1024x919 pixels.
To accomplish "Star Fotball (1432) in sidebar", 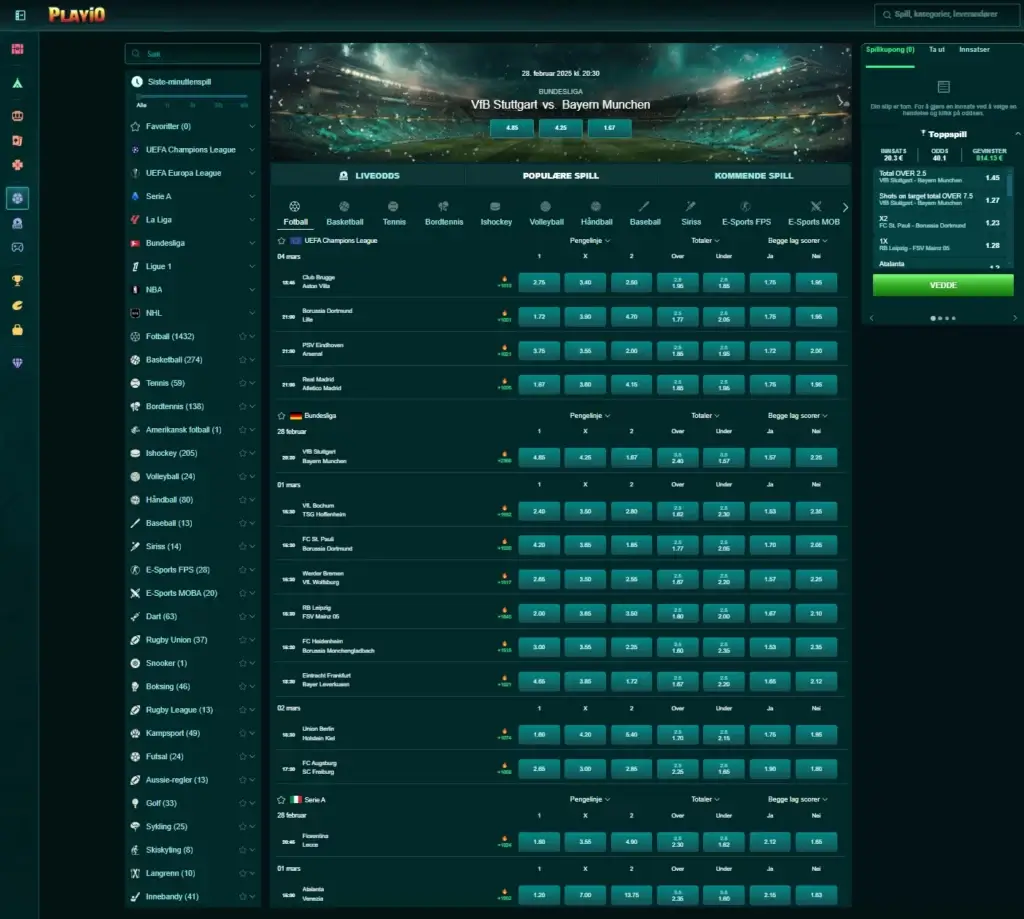I will pyautogui.click(x=243, y=336).
